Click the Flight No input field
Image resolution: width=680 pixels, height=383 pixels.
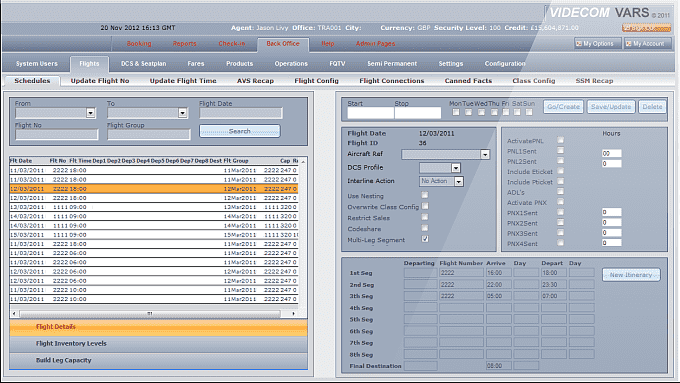[56, 134]
